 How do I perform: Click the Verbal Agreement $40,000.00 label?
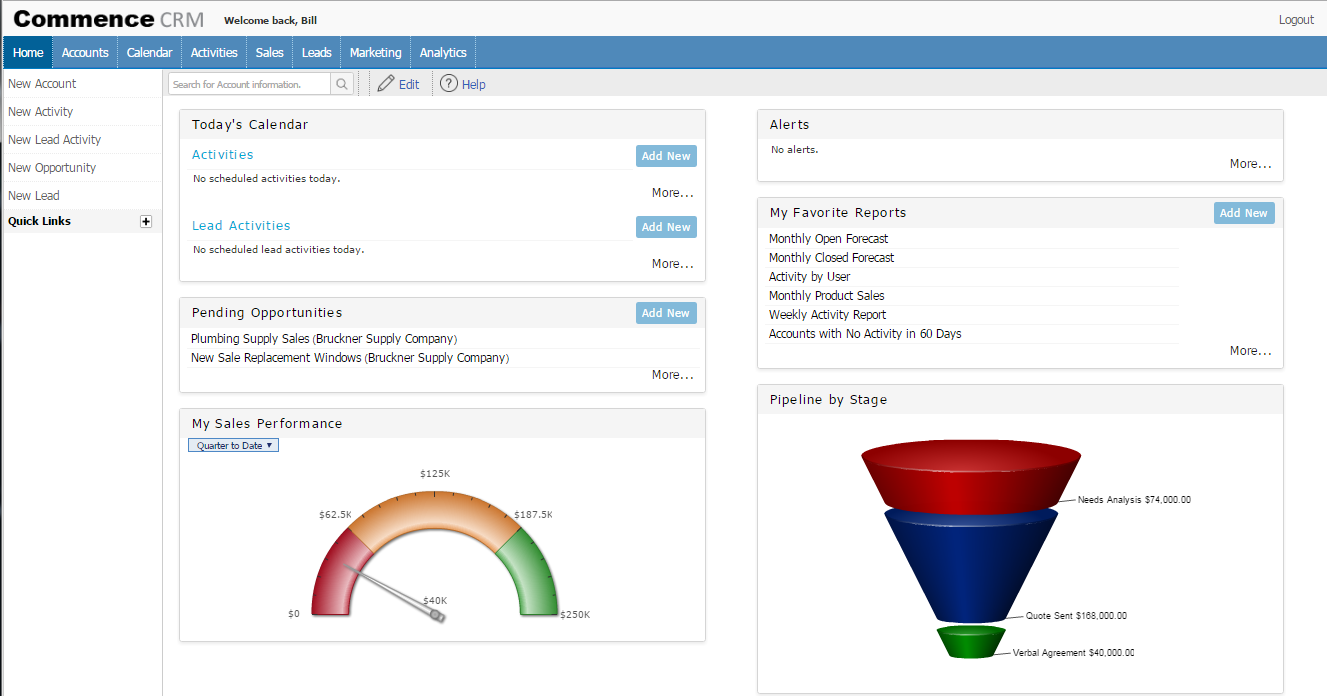coord(1074,653)
